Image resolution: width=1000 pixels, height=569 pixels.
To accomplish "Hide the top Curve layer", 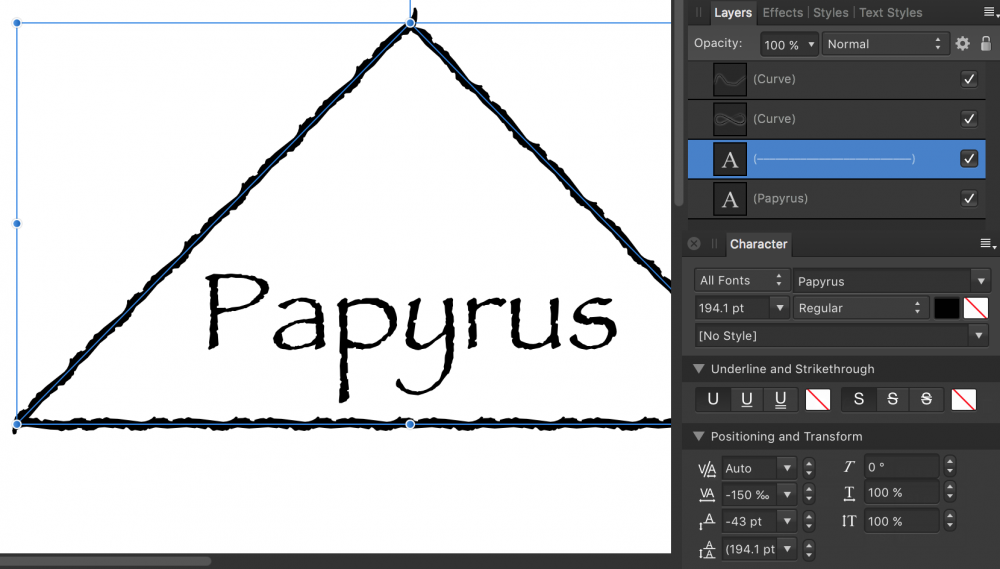I will pyautogui.click(x=968, y=79).
